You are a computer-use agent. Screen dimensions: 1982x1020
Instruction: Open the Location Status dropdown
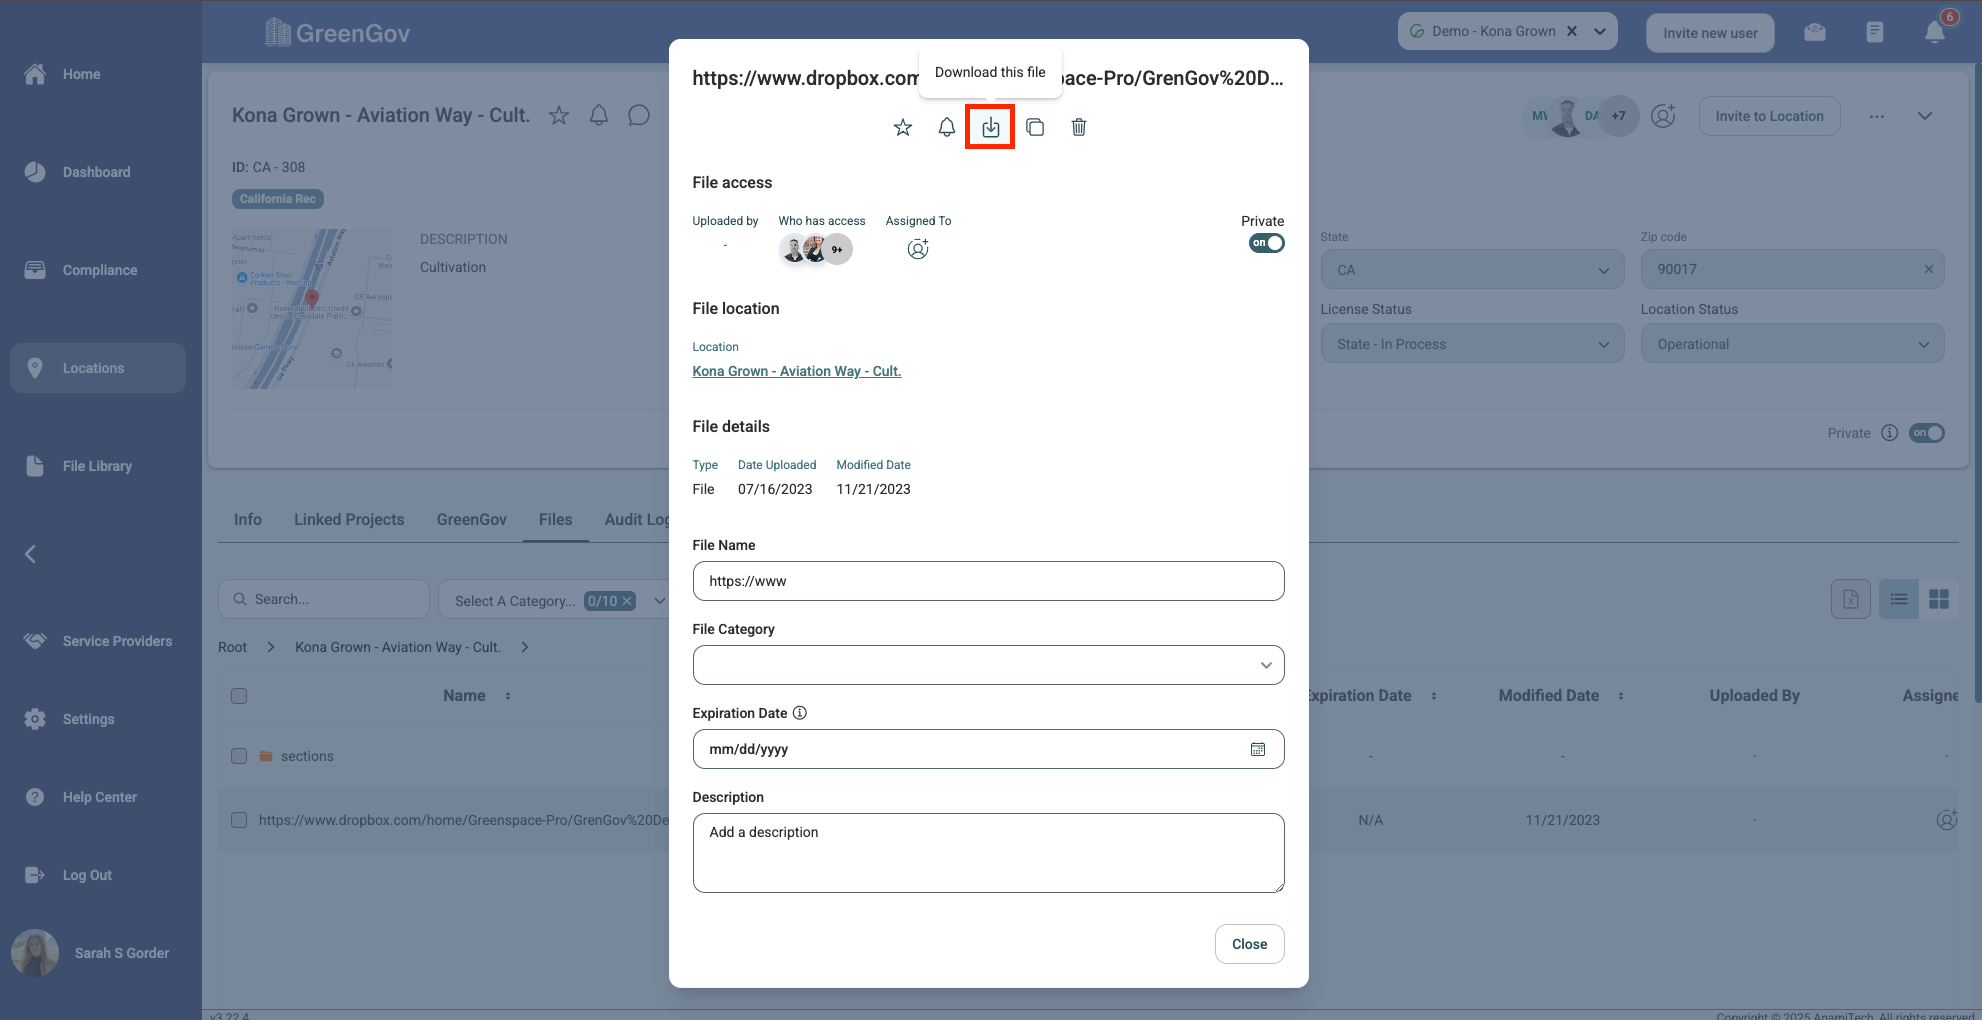coord(1792,344)
